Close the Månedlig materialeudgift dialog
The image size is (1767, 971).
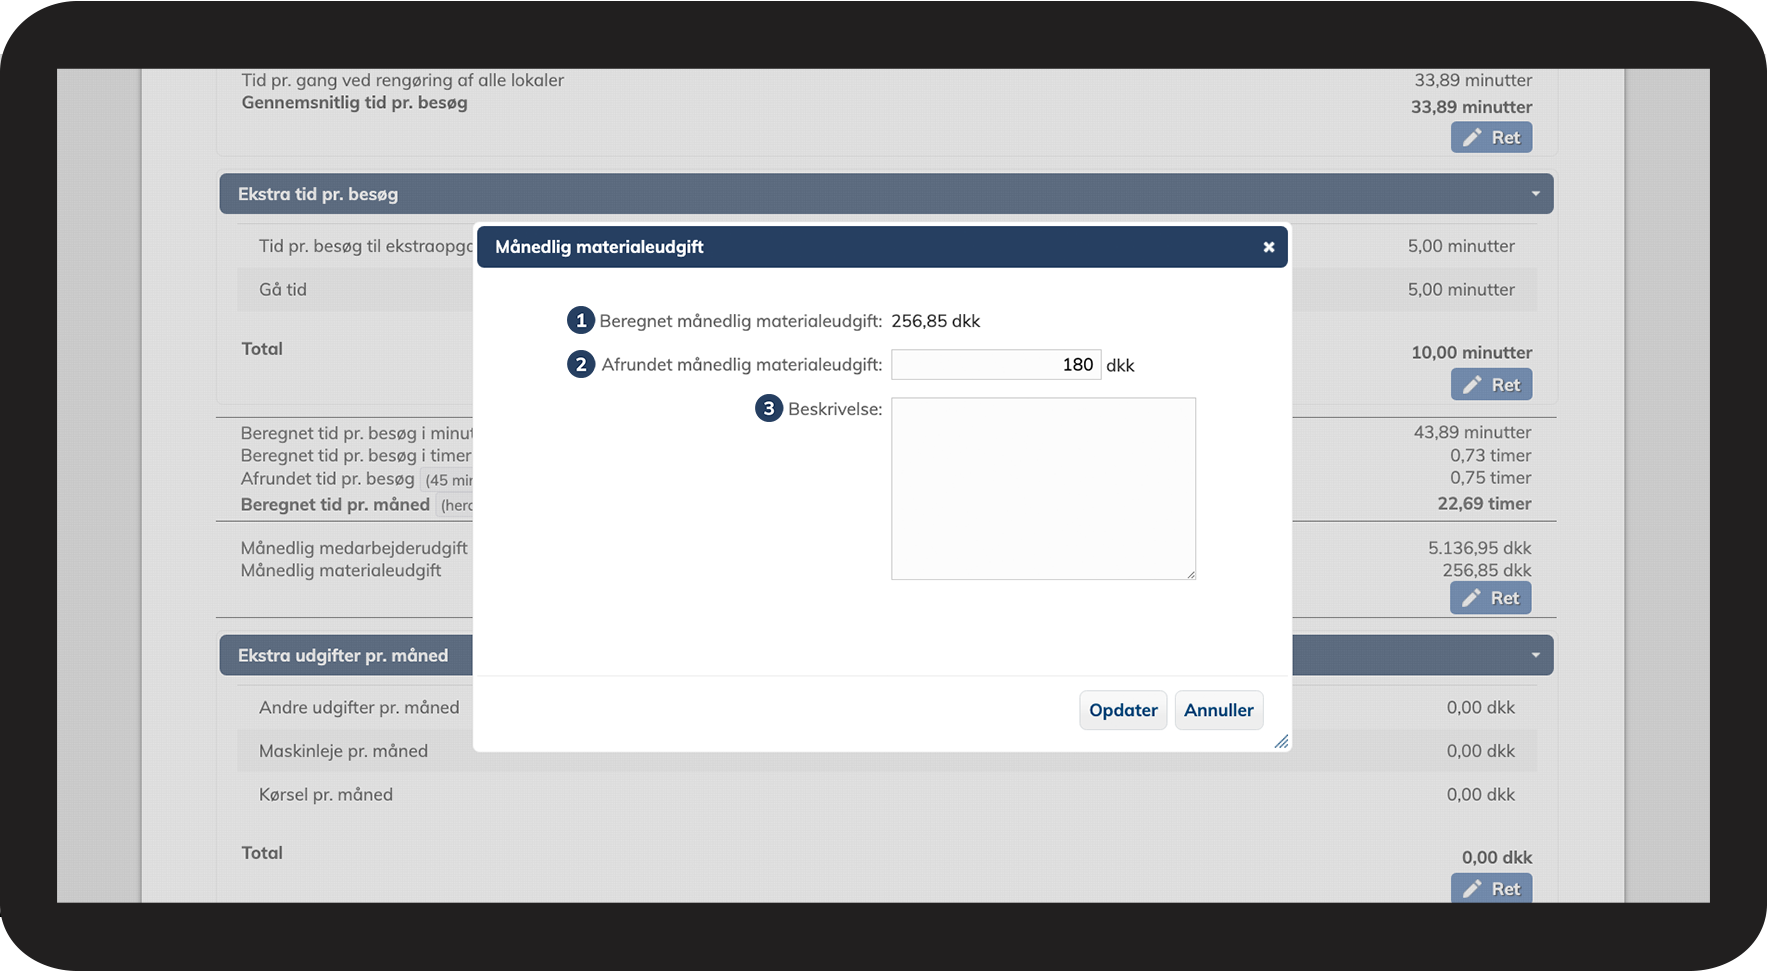point(1268,247)
